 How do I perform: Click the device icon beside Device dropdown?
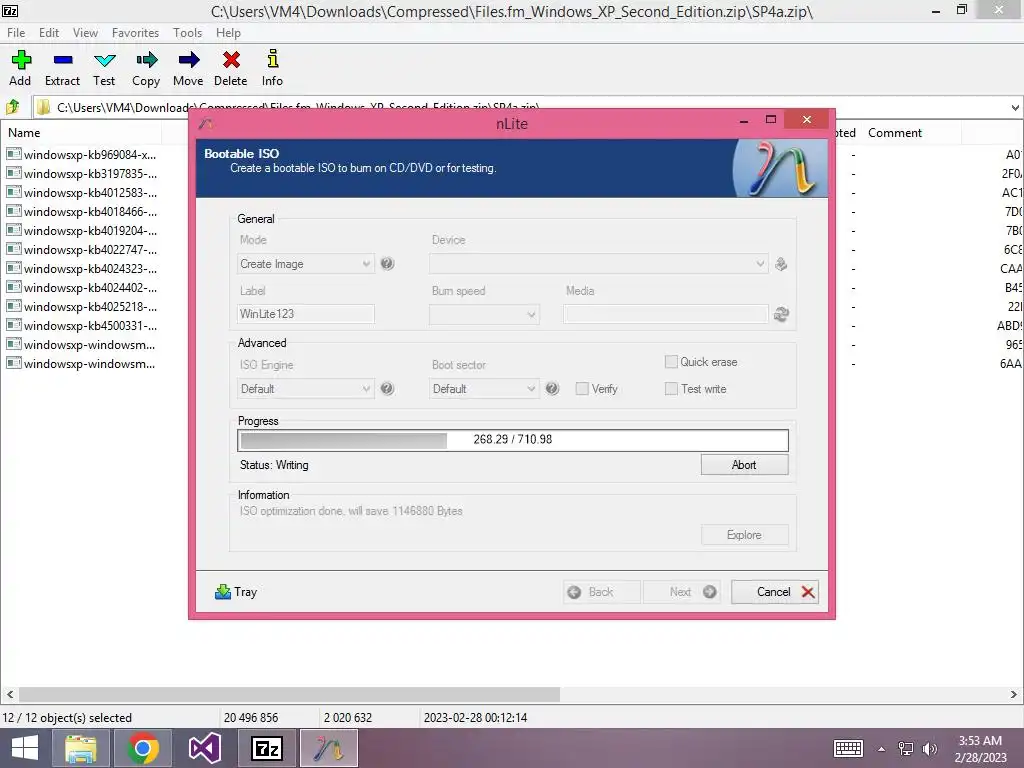tap(781, 264)
